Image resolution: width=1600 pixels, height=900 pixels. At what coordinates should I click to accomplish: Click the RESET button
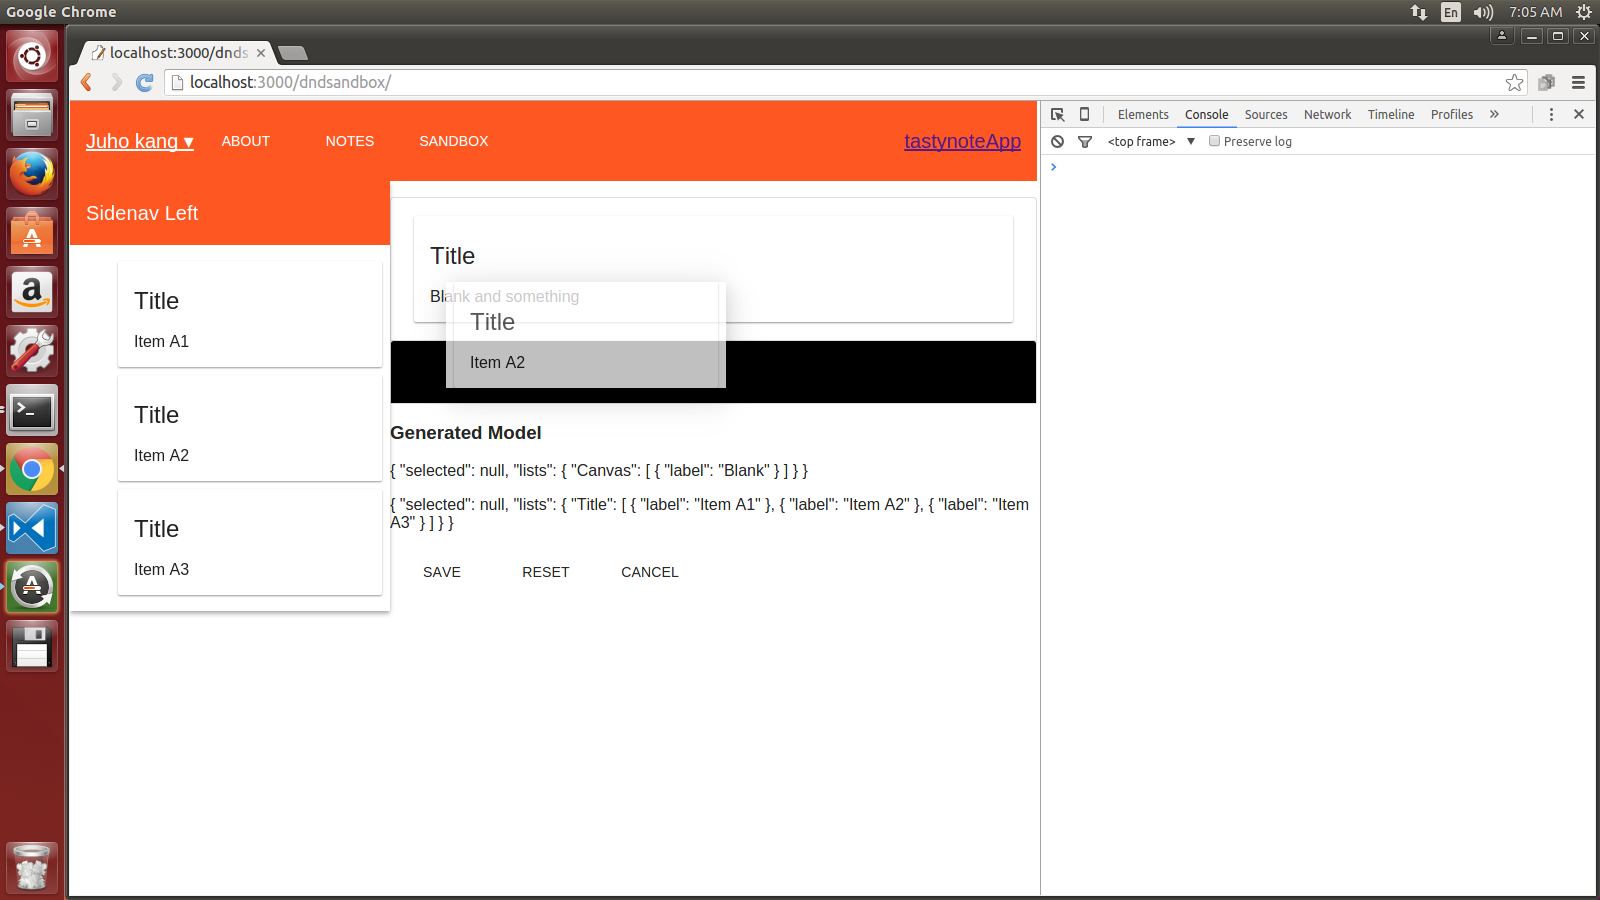pos(546,572)
